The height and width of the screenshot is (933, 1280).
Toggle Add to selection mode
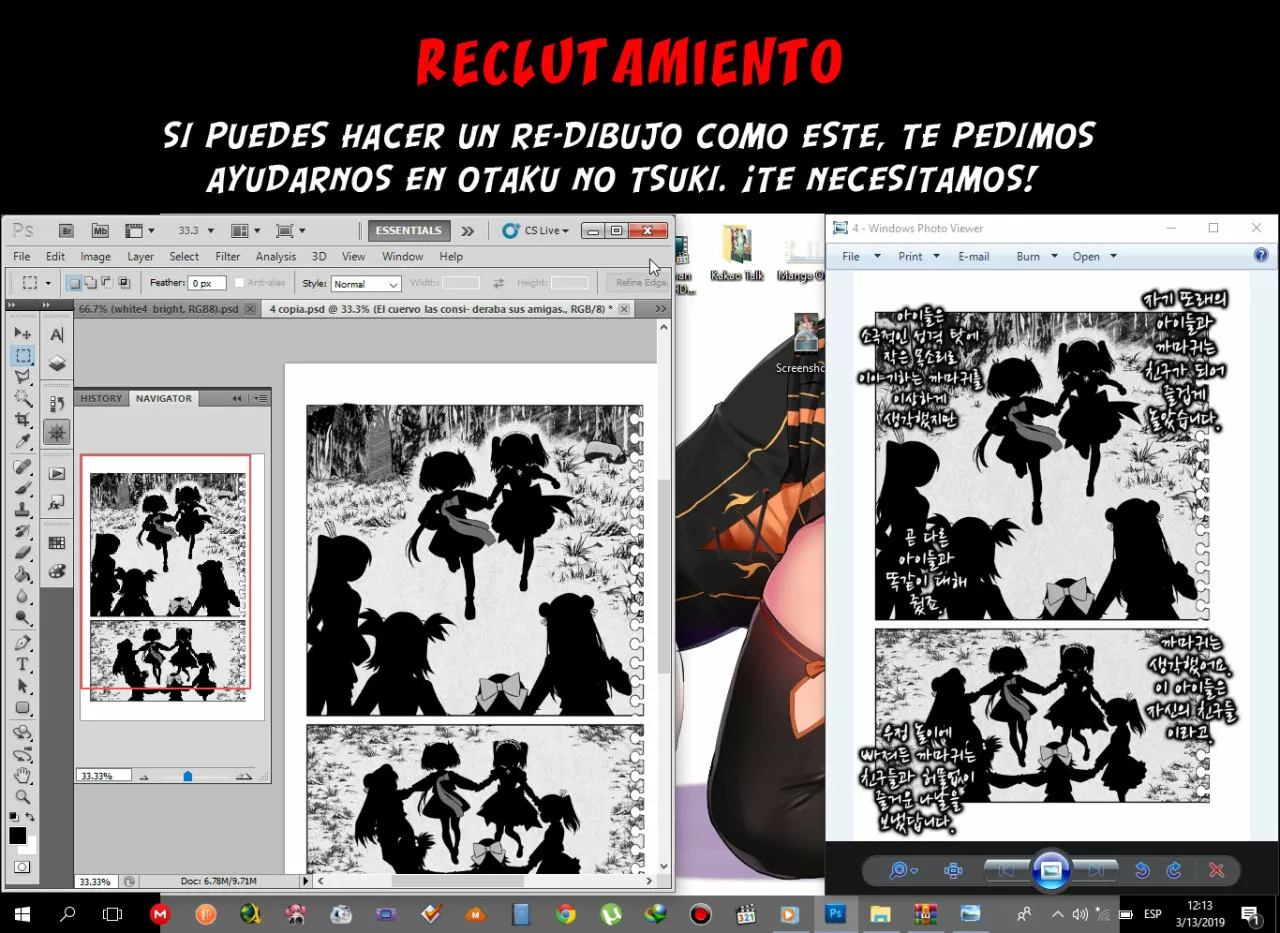pyautogui.click(x=91, y=282)
